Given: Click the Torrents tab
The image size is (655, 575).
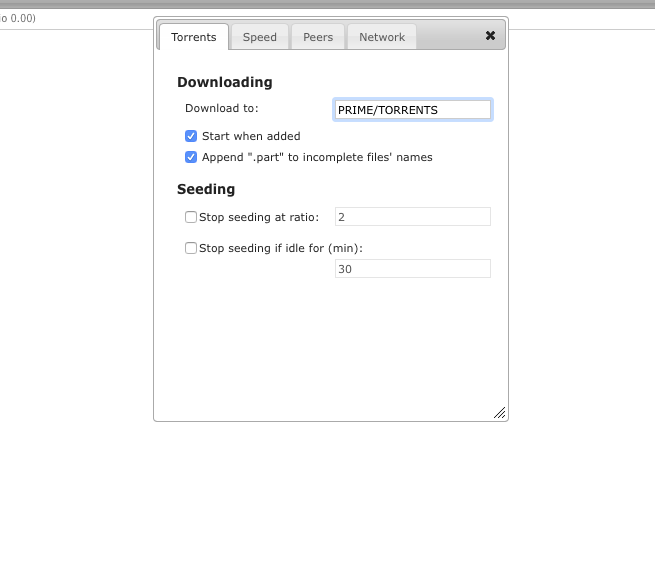Looking at the screenshot, I should coord(194,37).
